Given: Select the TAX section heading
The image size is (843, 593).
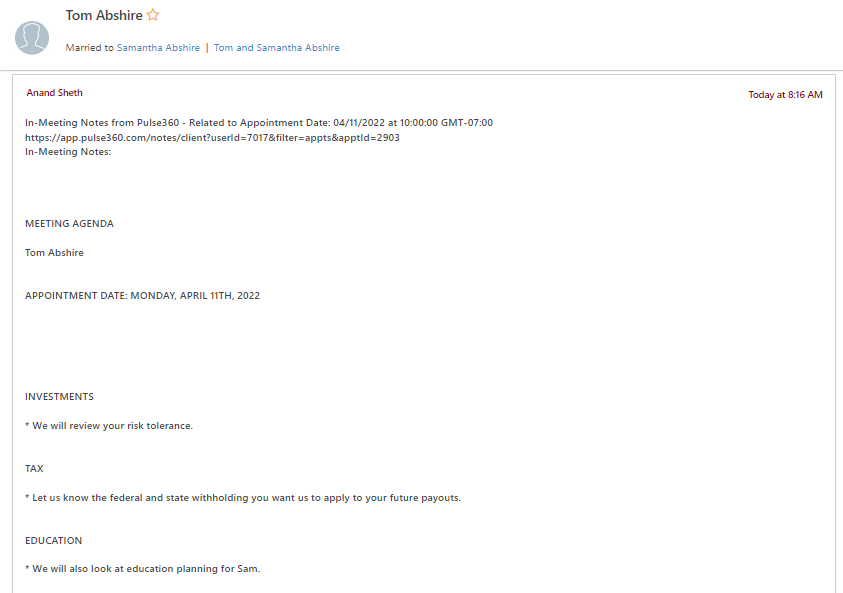Looking at the screenshot, I should 34,469.
